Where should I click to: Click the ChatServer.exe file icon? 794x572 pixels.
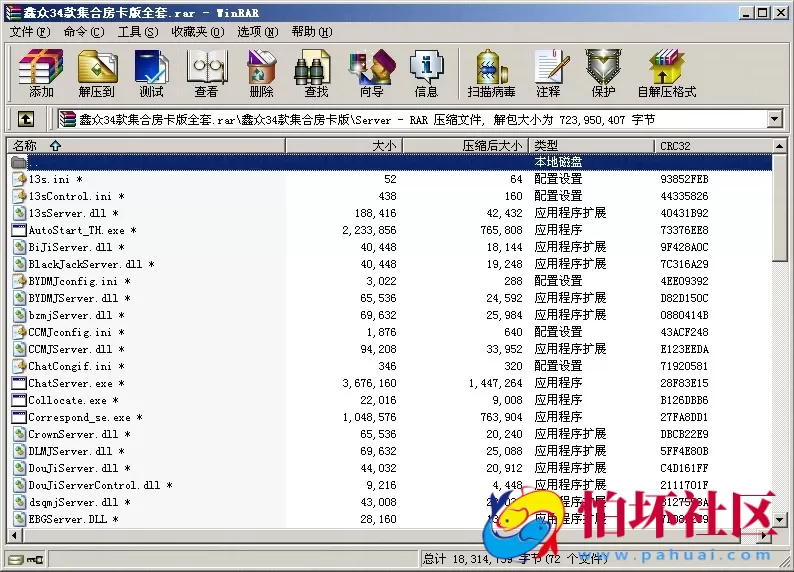coord(19,383)
